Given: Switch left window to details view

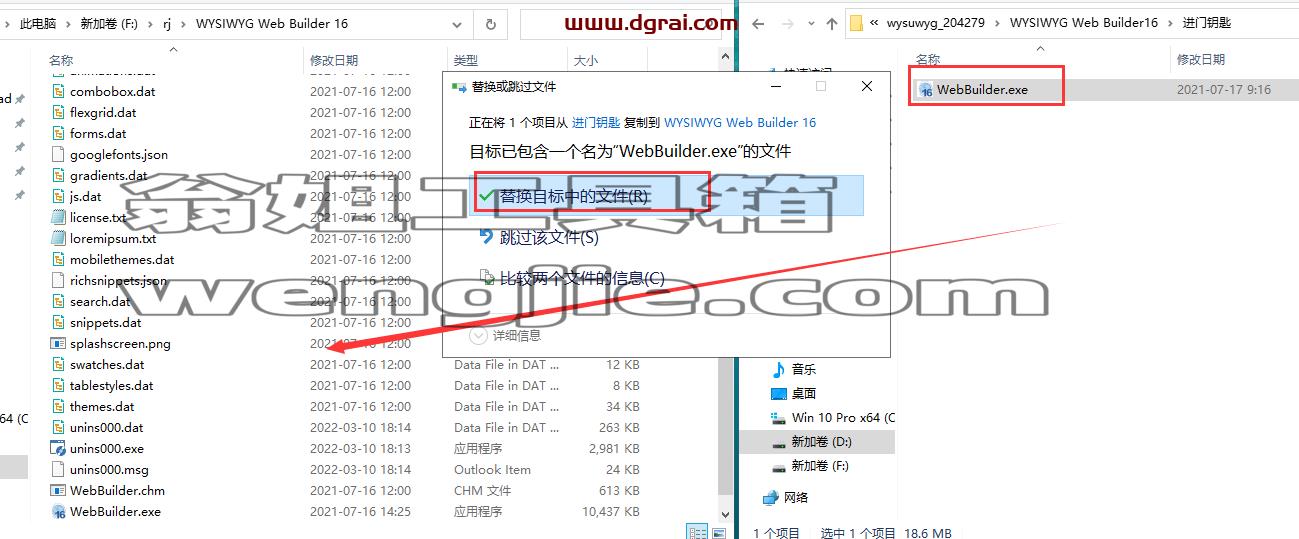Looking at the screenshot, I should coord(698,531).
